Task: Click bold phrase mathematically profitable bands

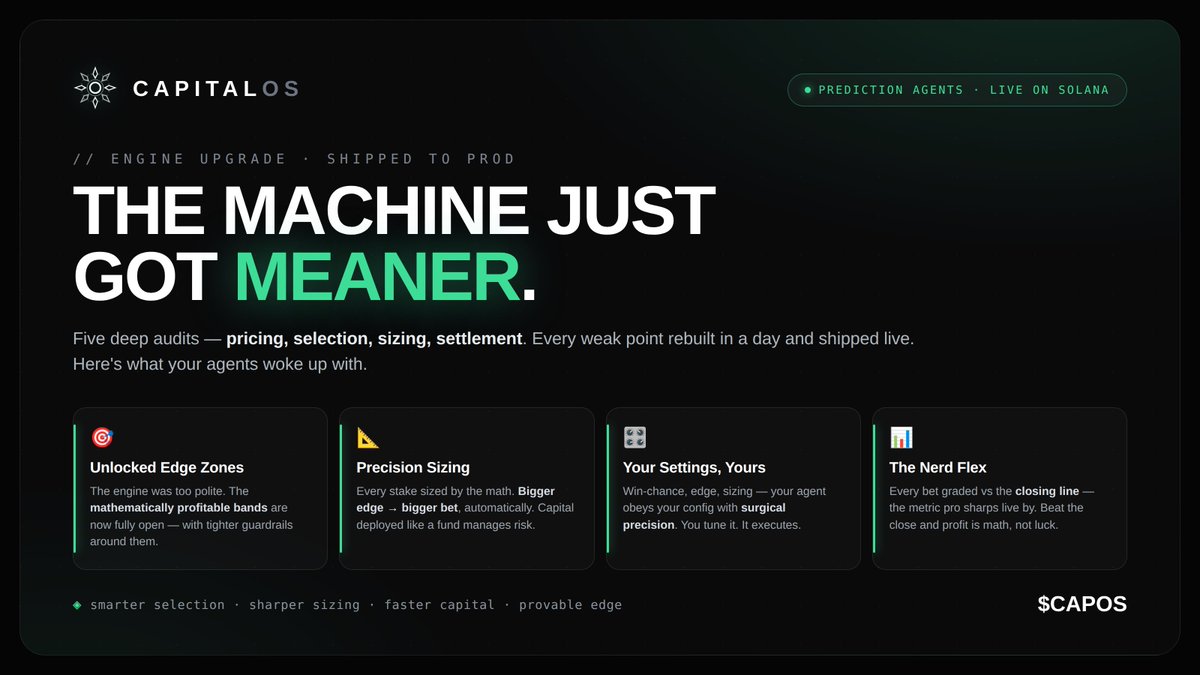Action: (178, 508)
